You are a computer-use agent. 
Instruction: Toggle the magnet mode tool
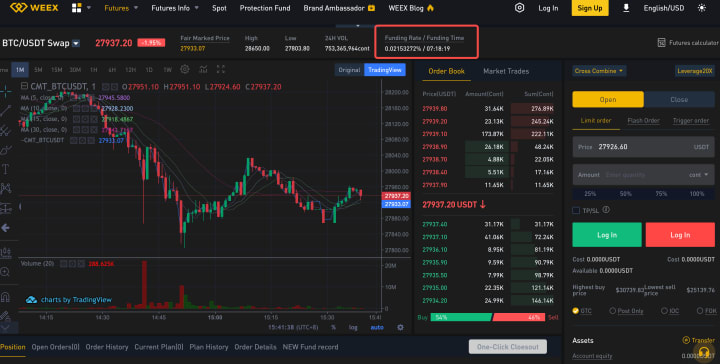[6, 297]
